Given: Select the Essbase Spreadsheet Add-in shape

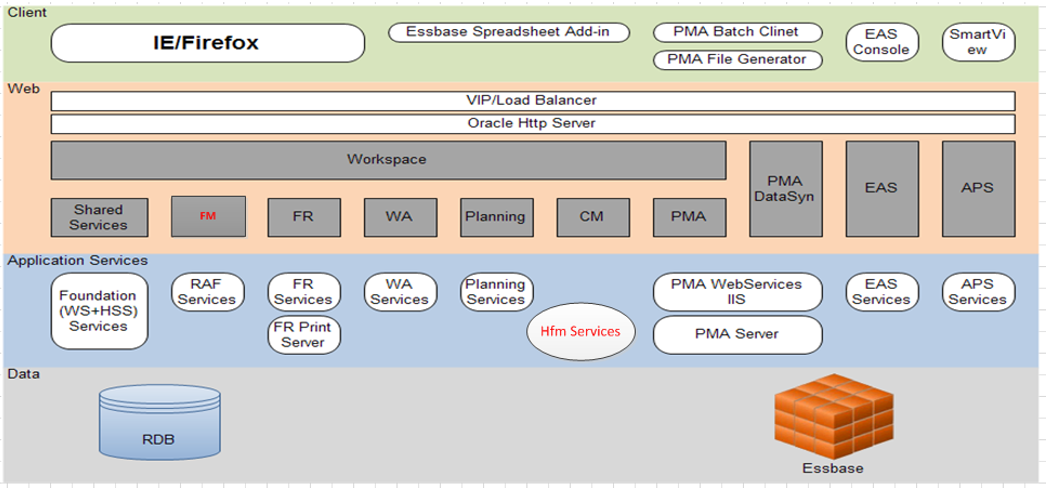Looking at the screenshot, I should (x=508, y=32).
